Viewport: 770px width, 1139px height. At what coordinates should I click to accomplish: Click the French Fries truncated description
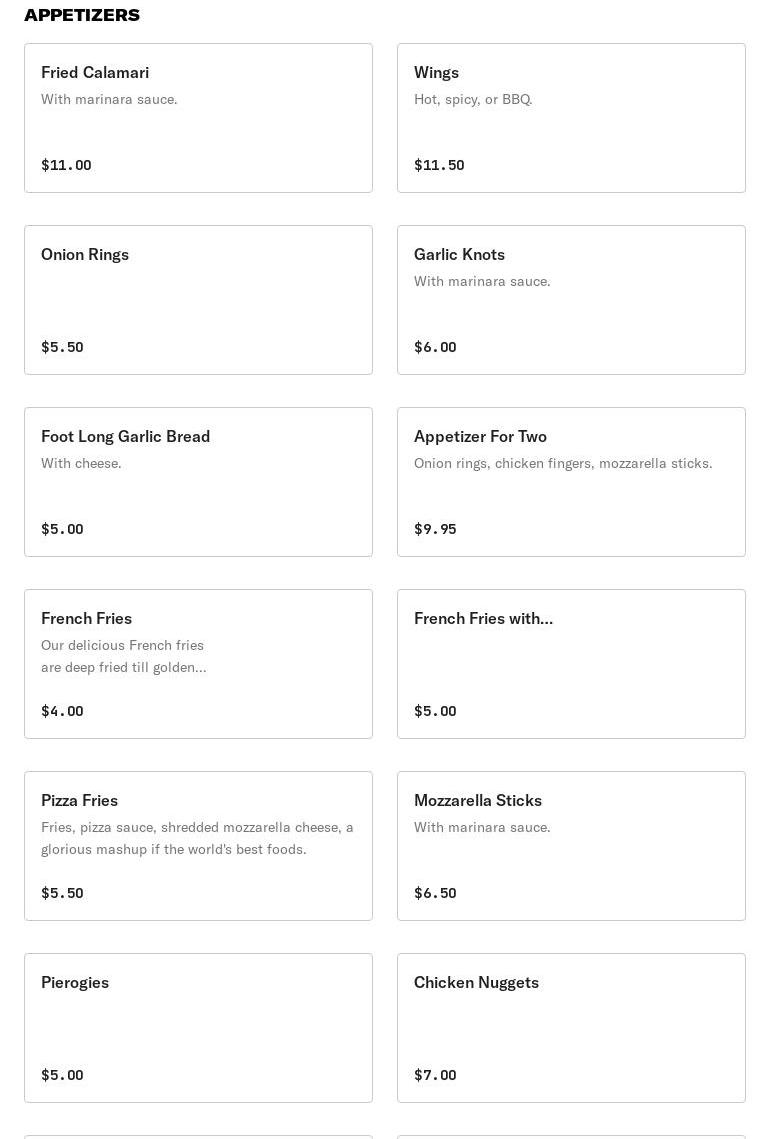[x=123, y=656]
